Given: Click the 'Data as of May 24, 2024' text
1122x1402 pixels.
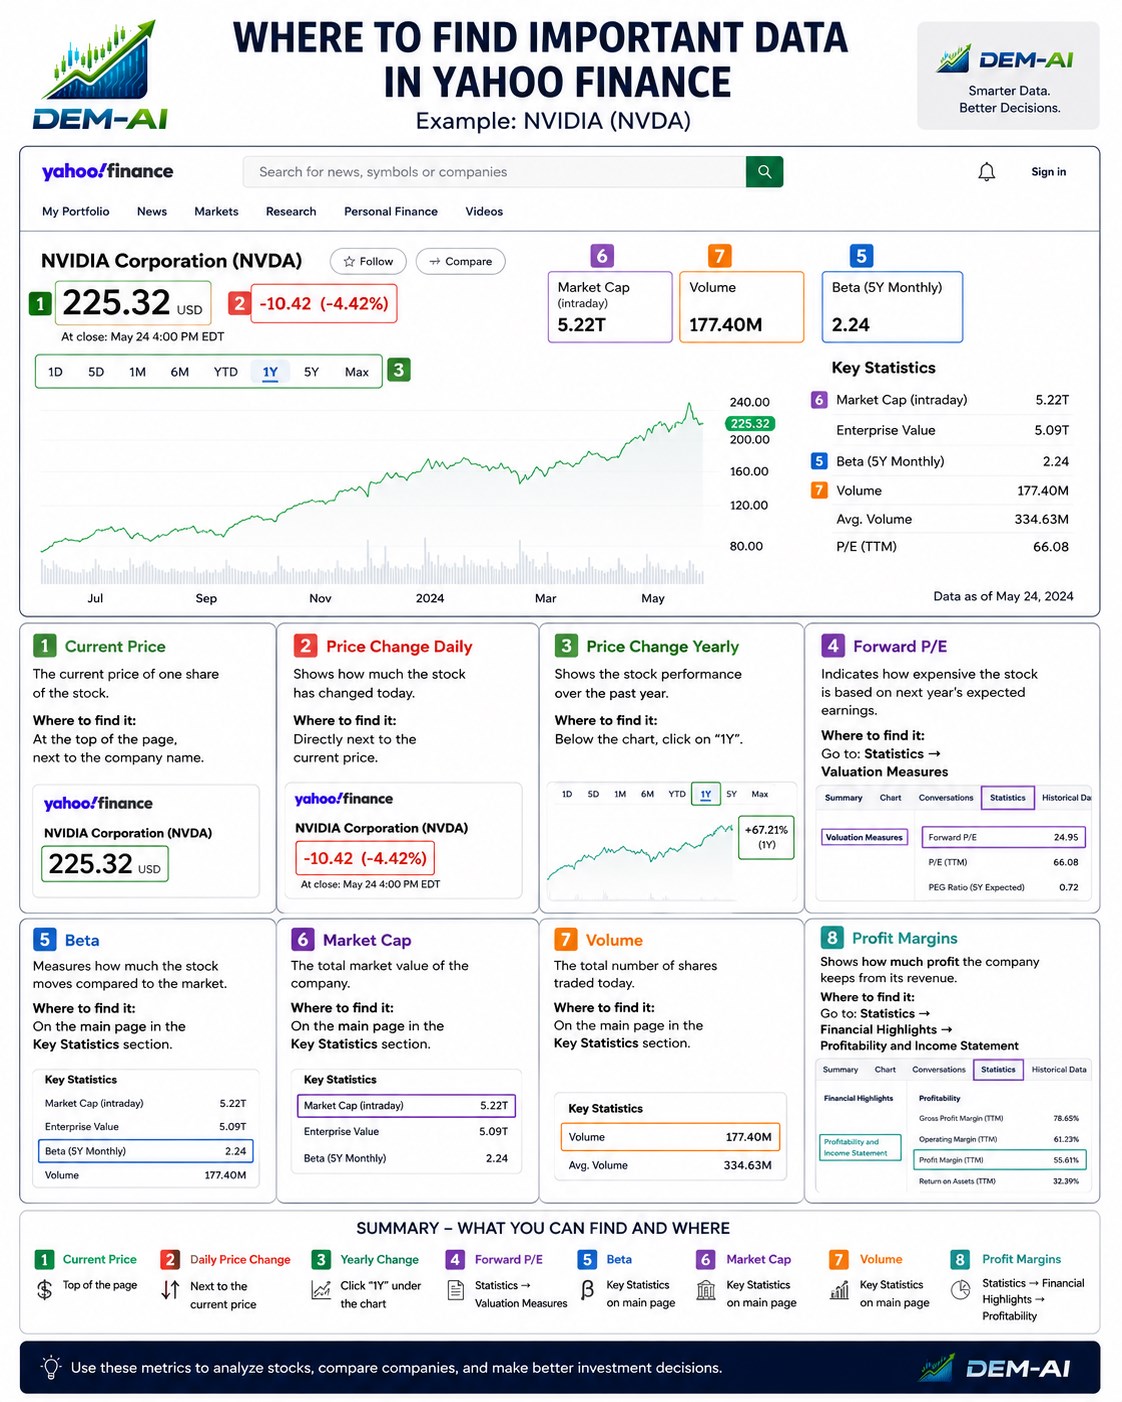Looking at the screenshot, I should (x=1003, y=596).
